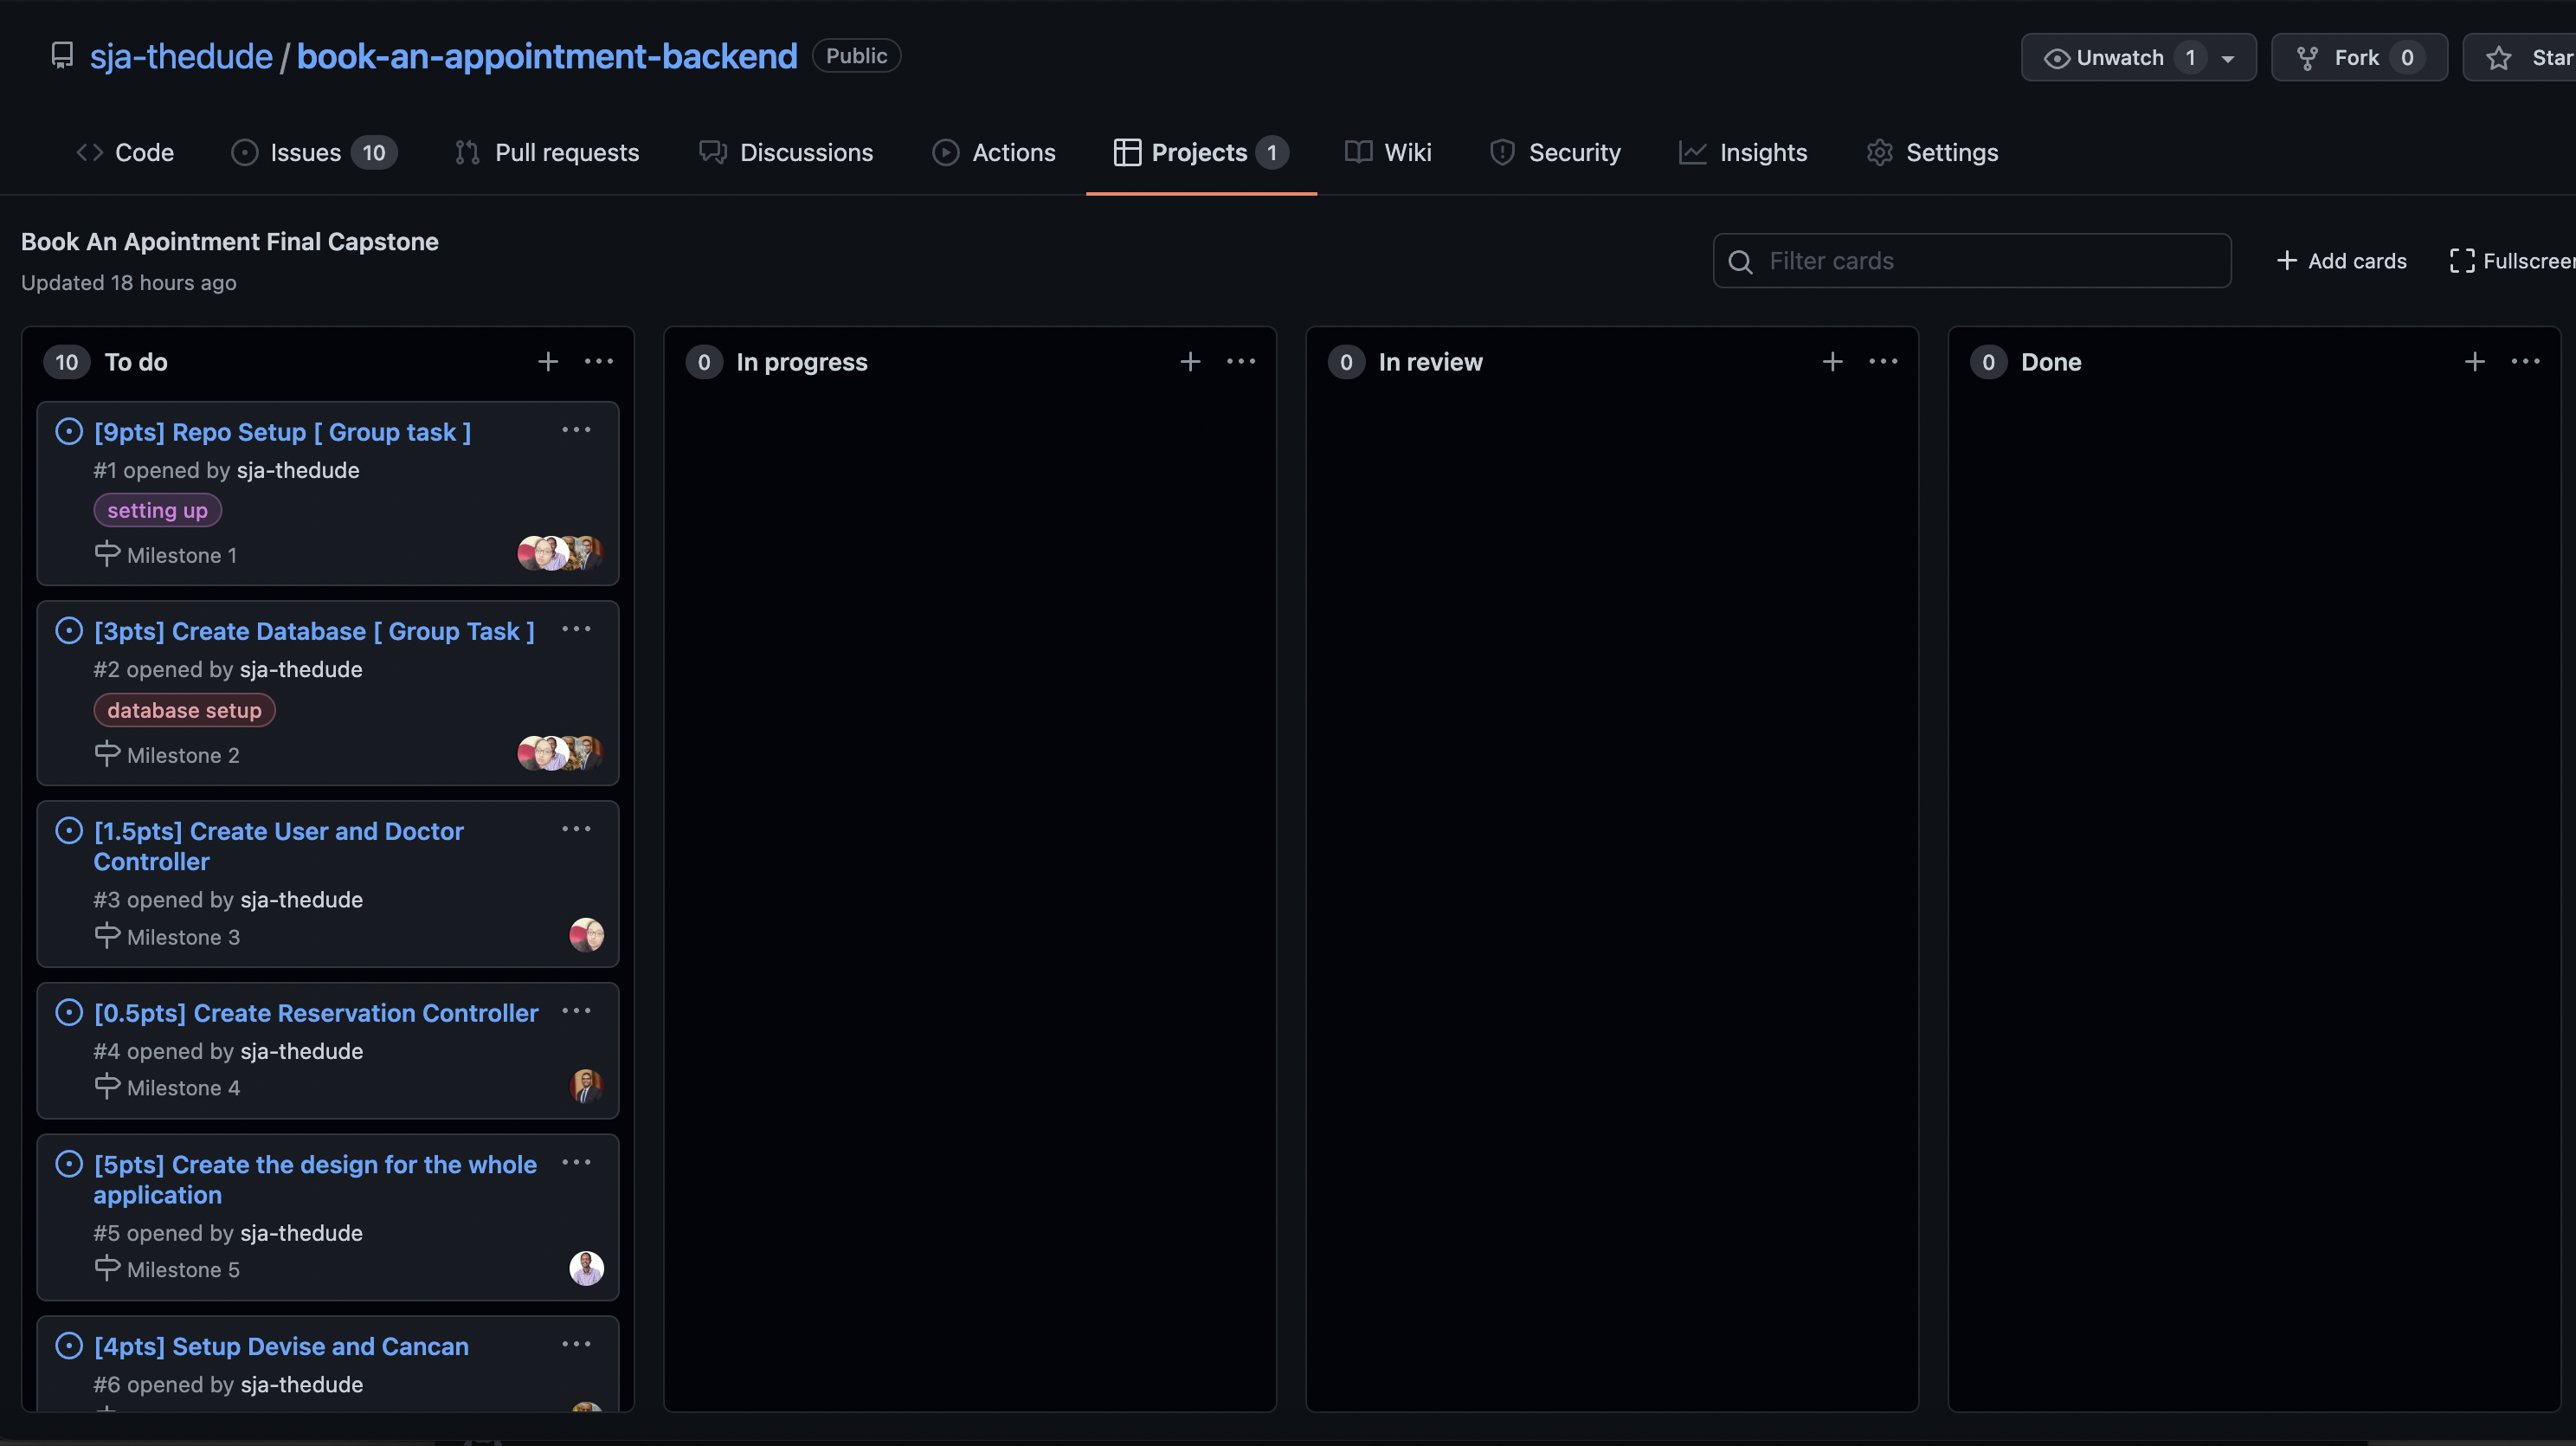
Task: Click the plus icon on To do column
Action: (x=548, y=361)
